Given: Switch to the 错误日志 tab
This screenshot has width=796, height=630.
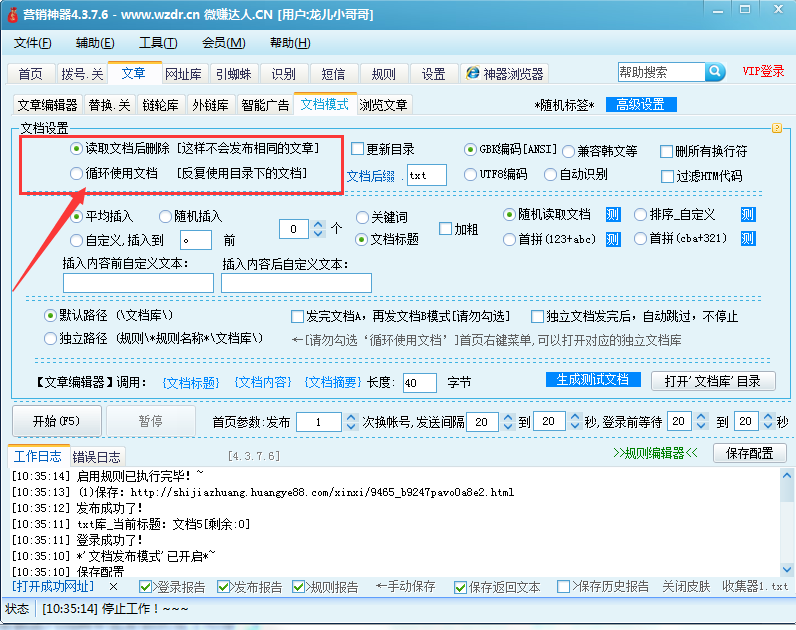Looking at the screenshot, I should [96, 457].
